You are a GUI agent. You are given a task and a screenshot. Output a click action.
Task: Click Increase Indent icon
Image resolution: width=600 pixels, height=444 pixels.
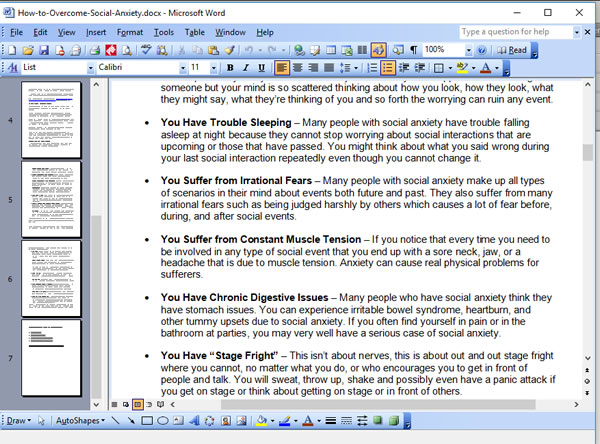420,68
